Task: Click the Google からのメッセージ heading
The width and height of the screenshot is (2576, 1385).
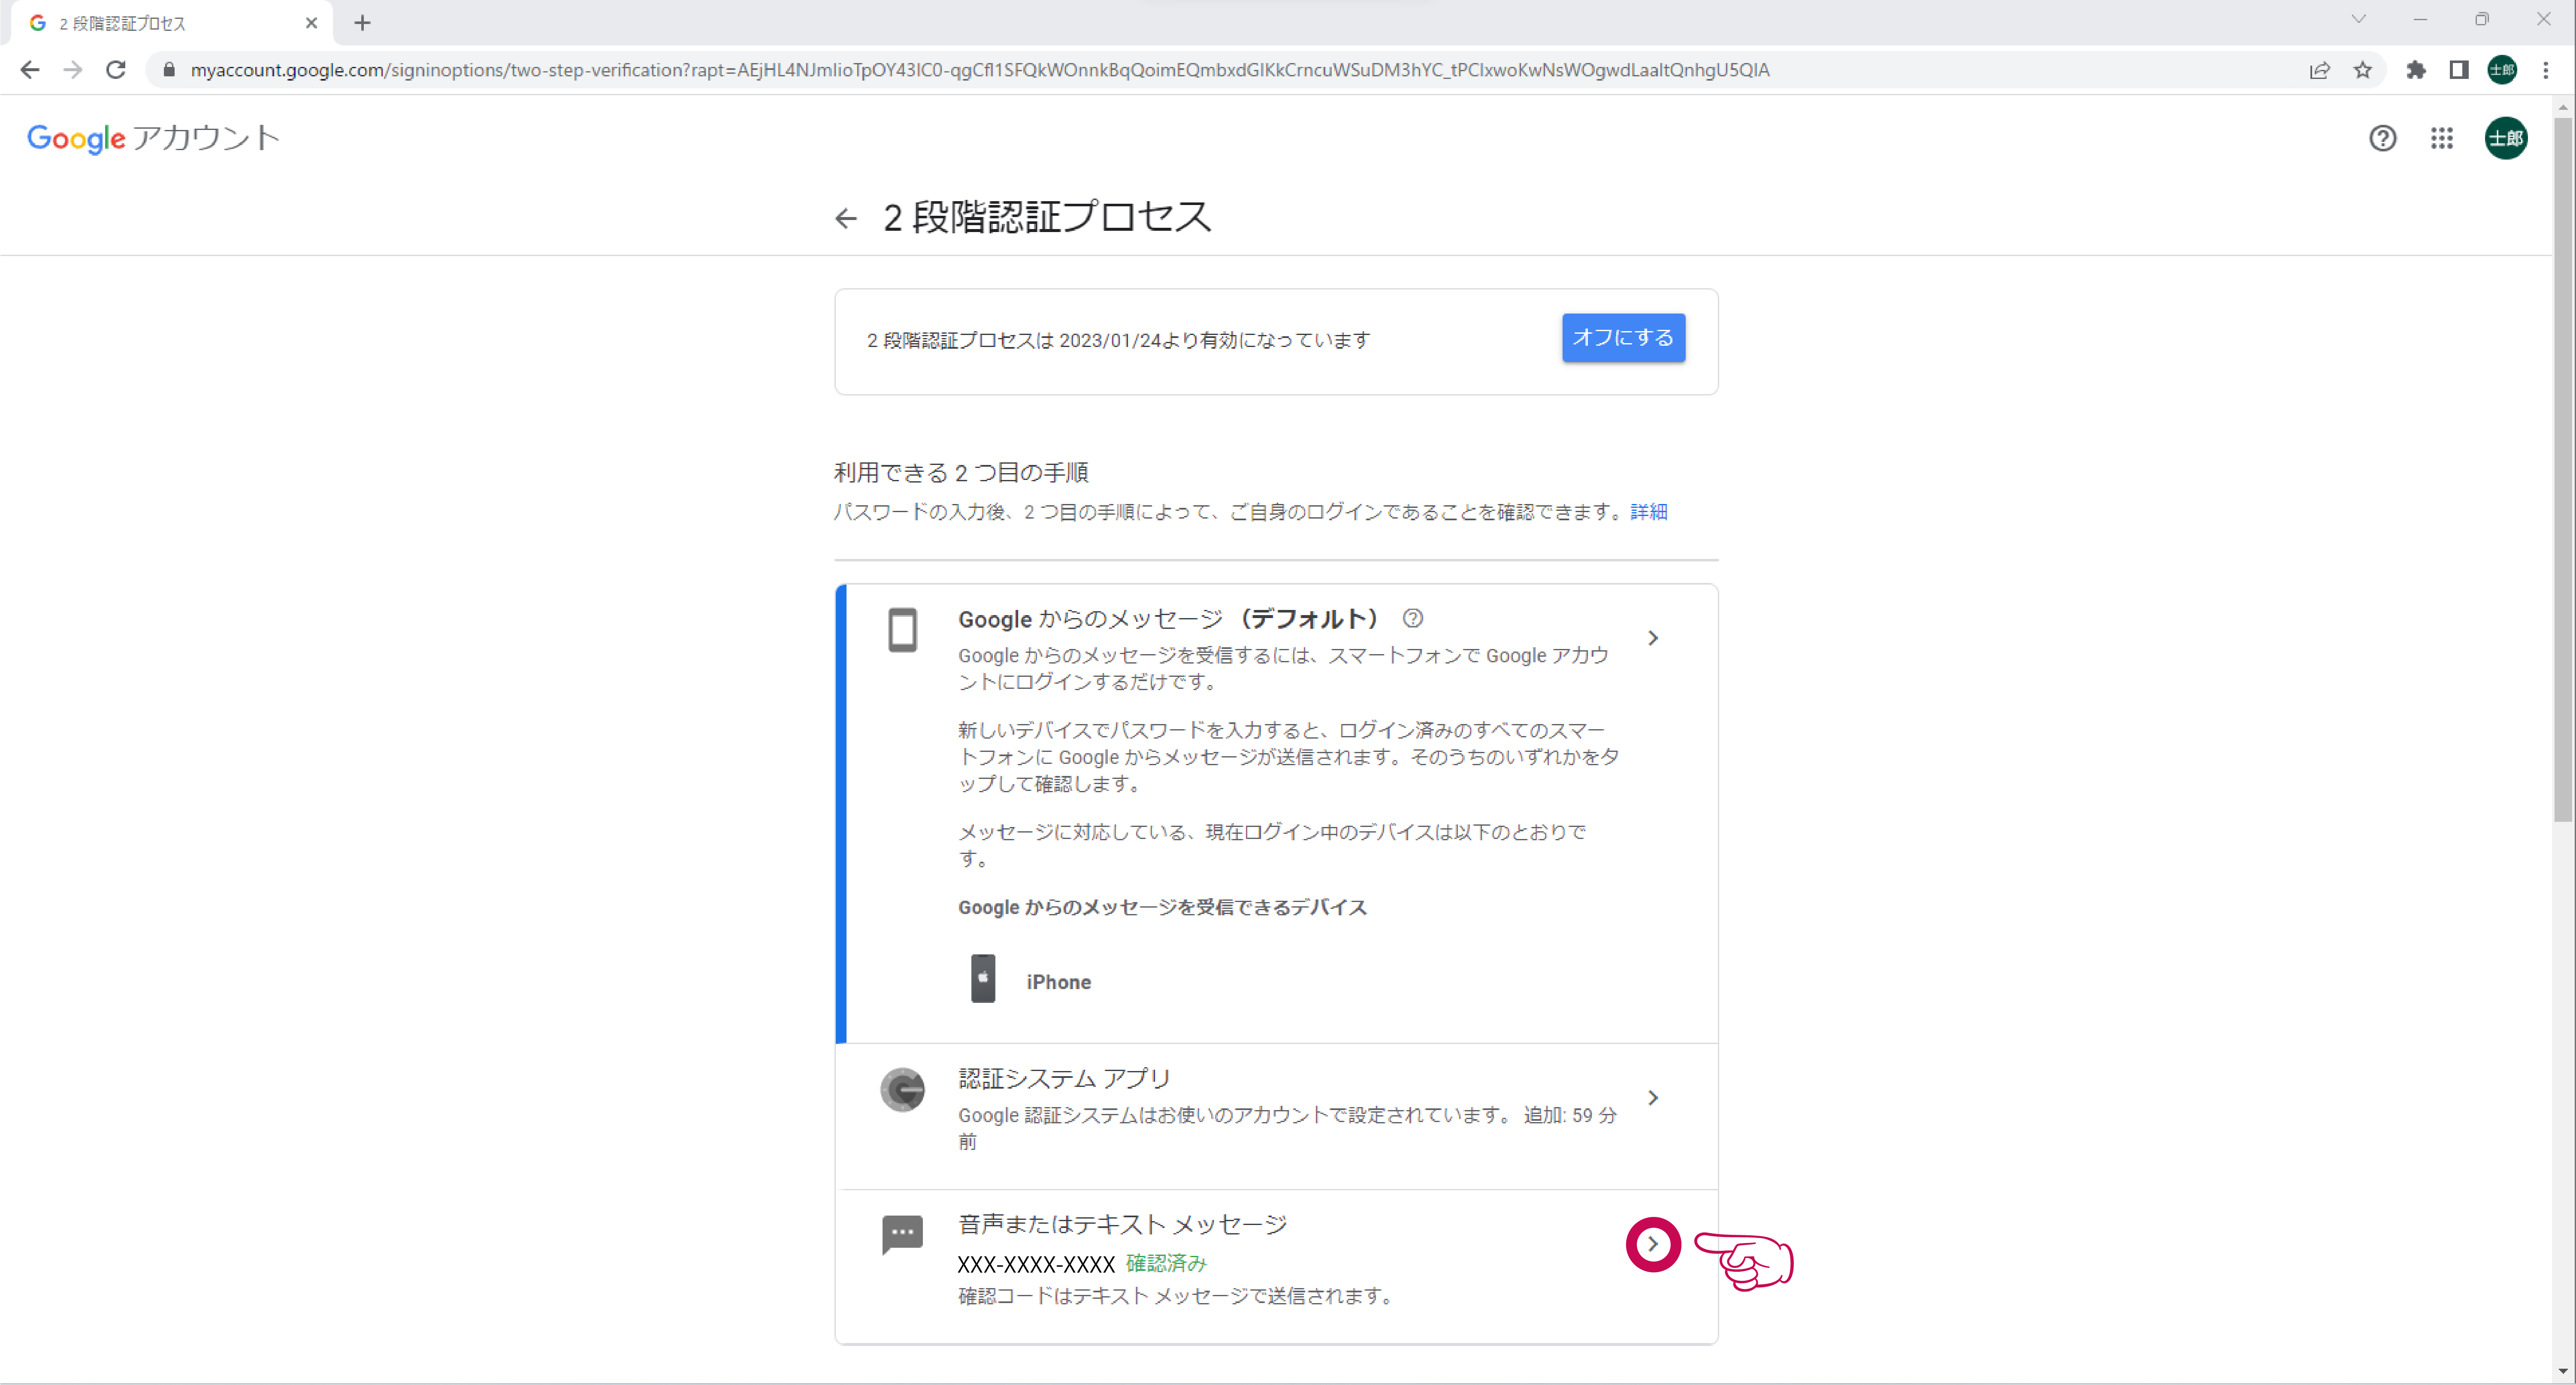Action: (1169, 619)
